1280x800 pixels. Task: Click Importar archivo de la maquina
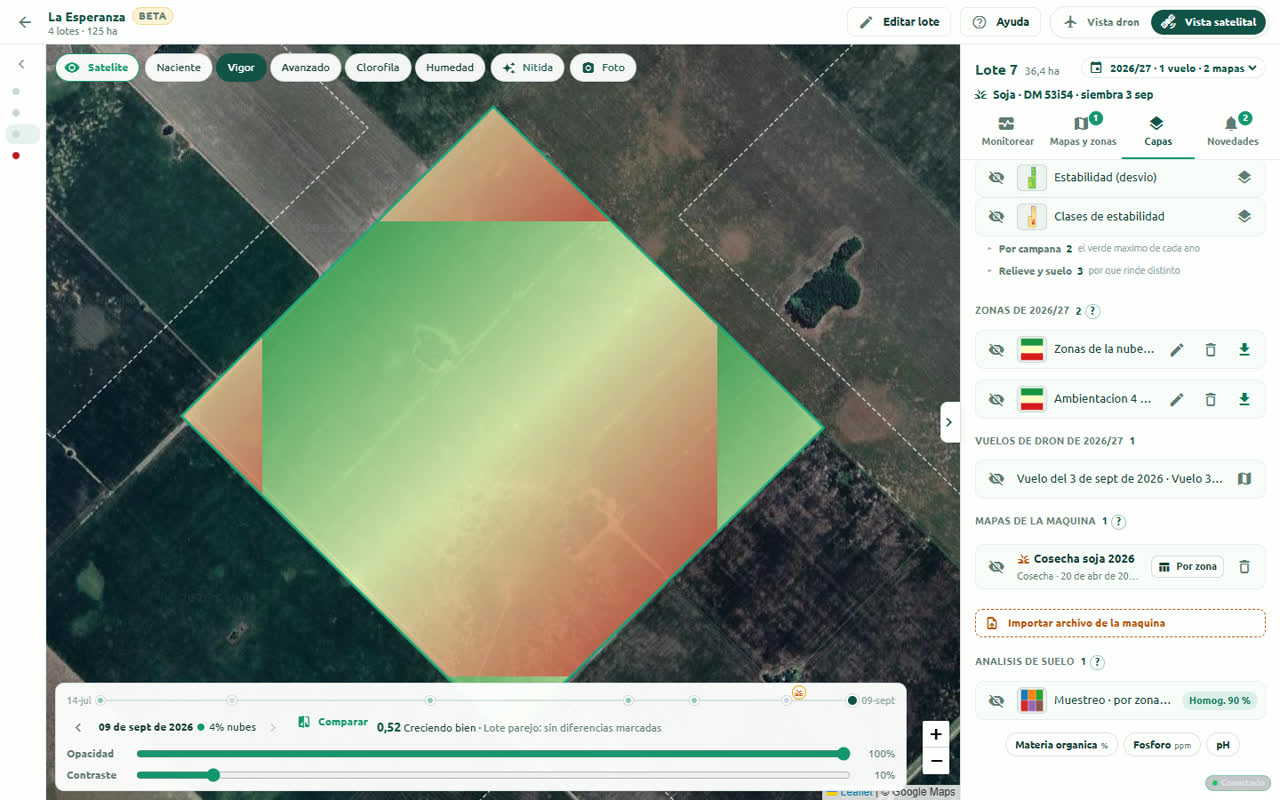(x=1120, y=623)
